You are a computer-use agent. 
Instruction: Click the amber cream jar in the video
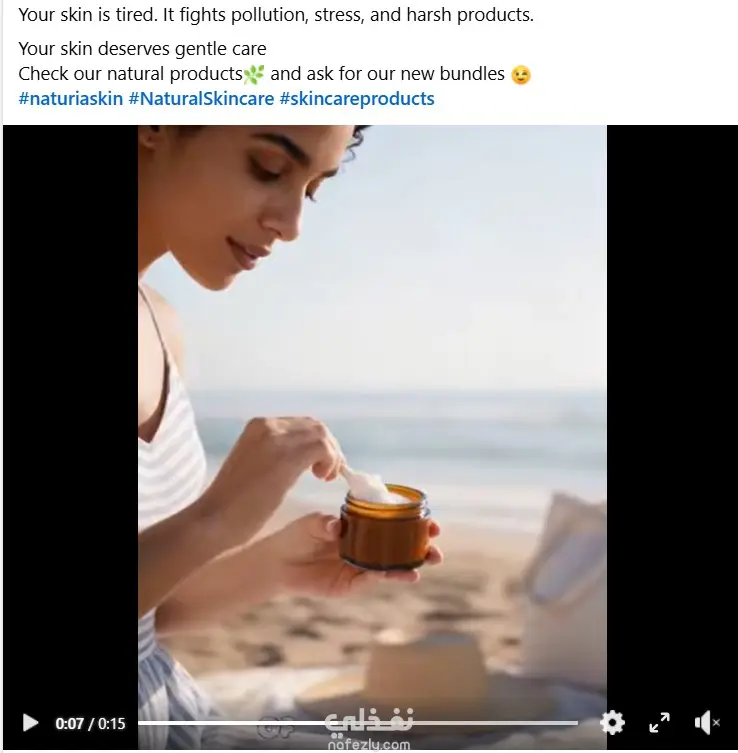point(385,527)
